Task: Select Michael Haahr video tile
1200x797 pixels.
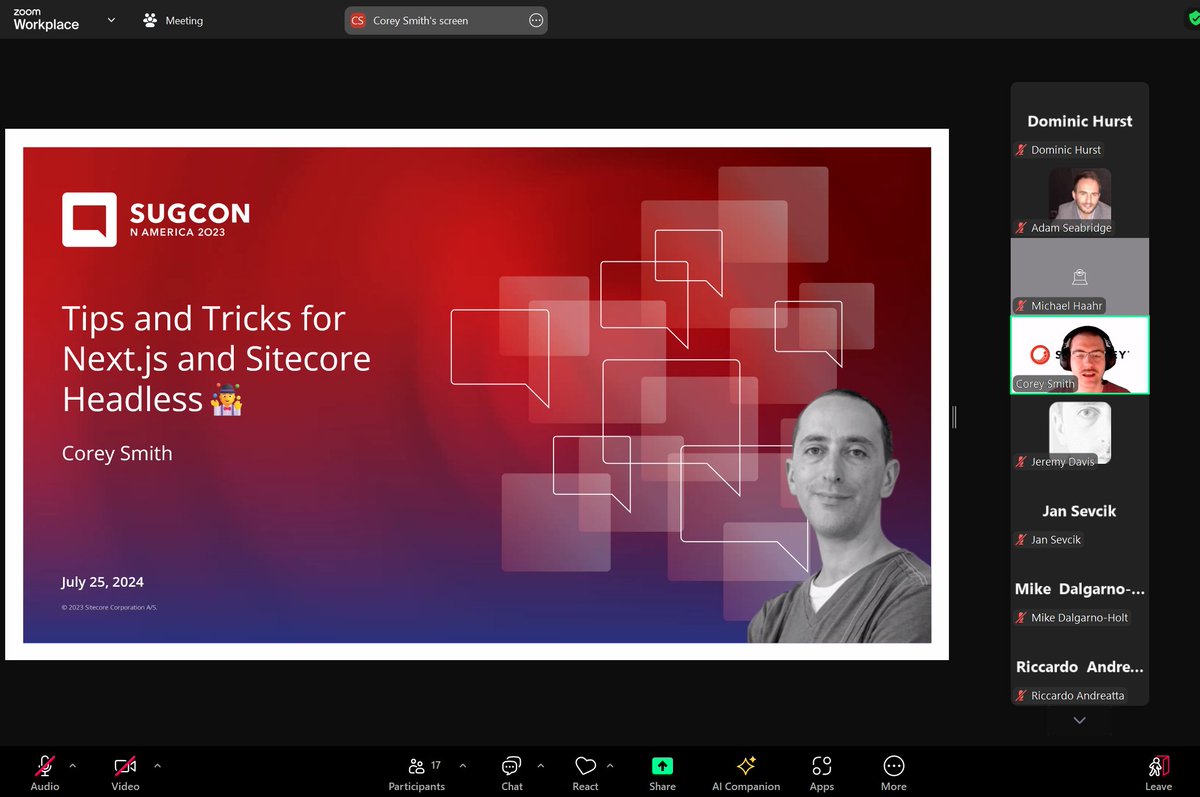Action: point(1080,277)
